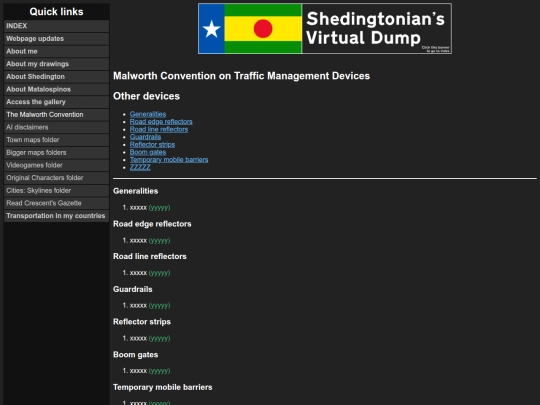Click the ZZZZZ contents link
Viewport: 540px width, 405px height.
[x=140, y=167]
